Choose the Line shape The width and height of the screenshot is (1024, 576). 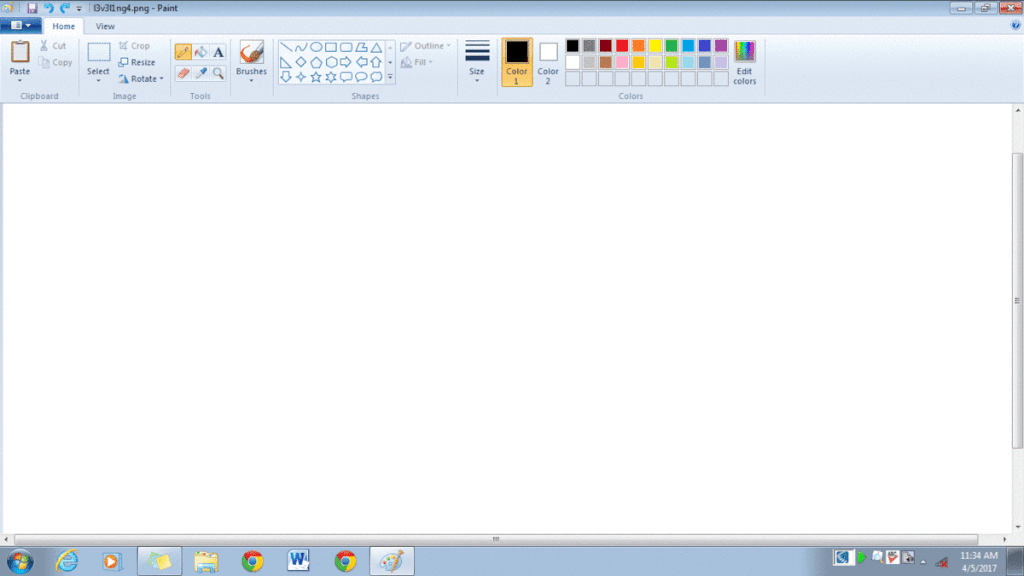pos(286,47)
